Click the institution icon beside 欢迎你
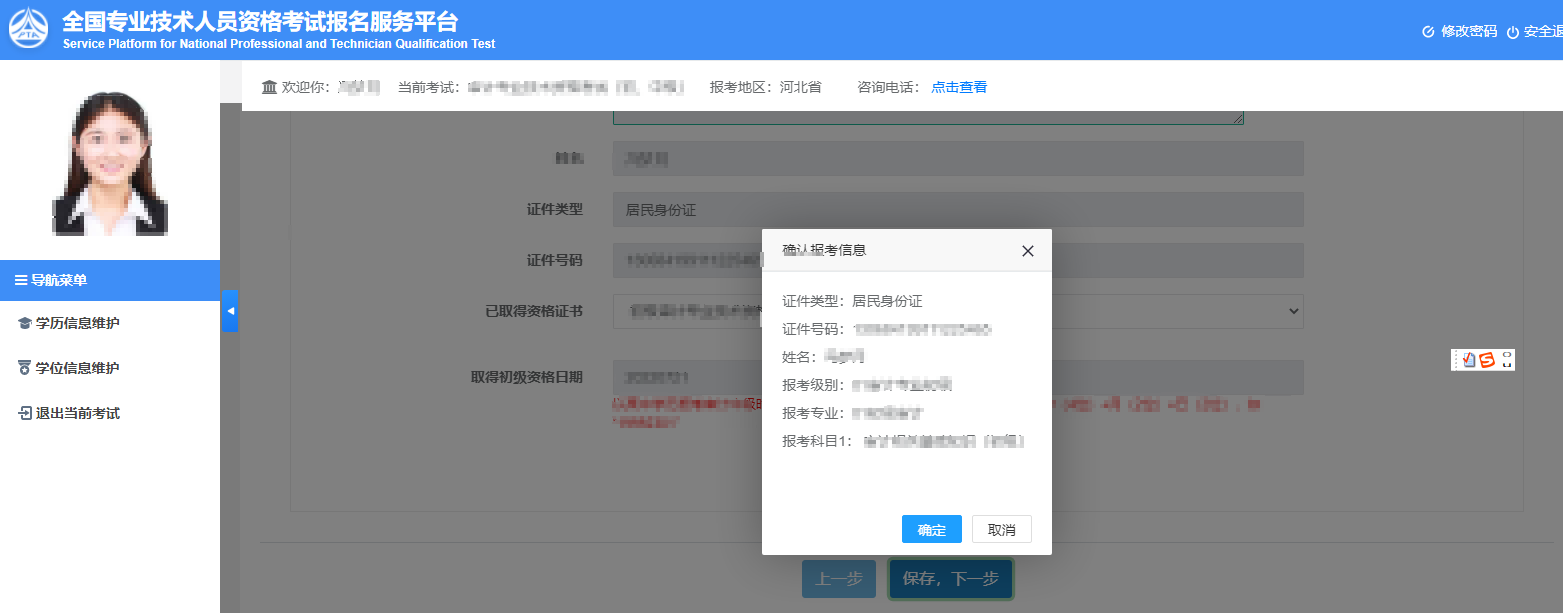The height and width of the screenshot is (613, 1563). point(269,87)
